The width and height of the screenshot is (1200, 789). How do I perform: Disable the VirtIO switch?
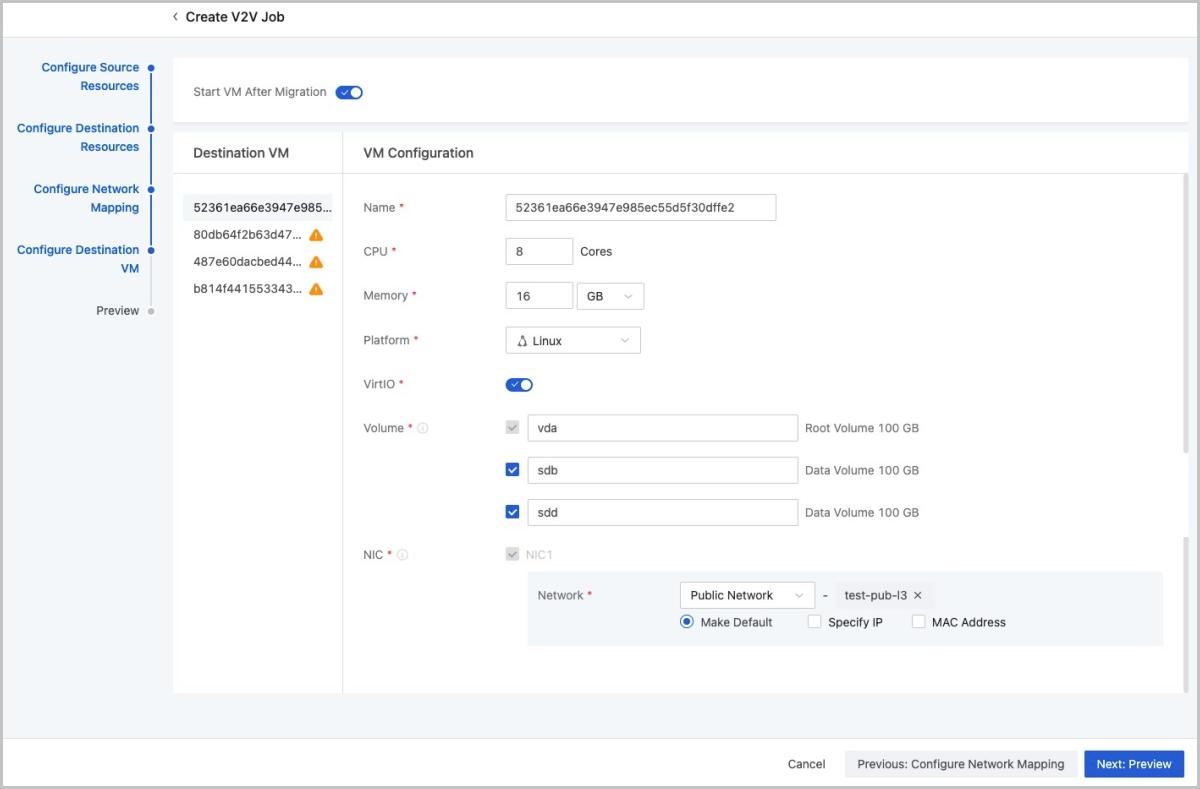pos(519,385)
